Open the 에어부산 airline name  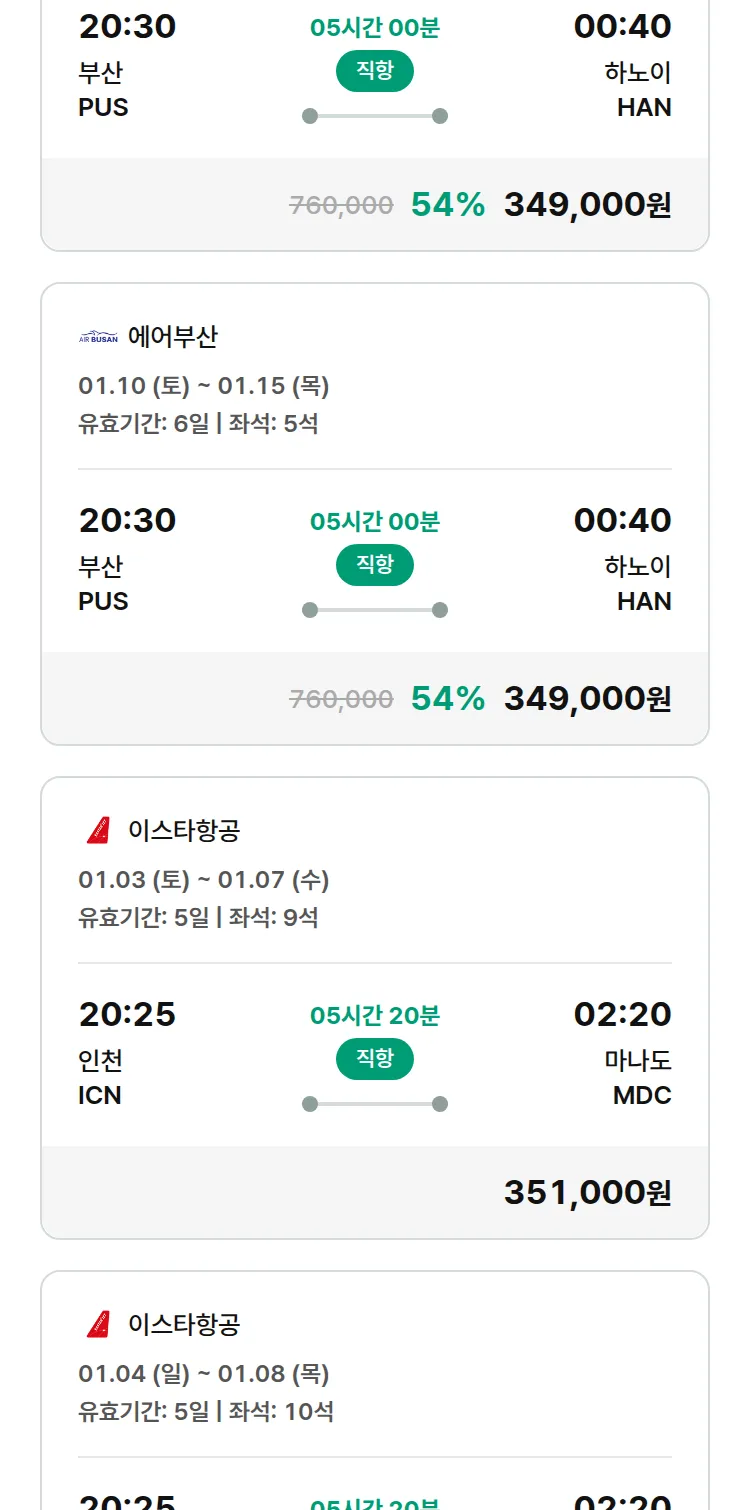[x=172, y=338]
